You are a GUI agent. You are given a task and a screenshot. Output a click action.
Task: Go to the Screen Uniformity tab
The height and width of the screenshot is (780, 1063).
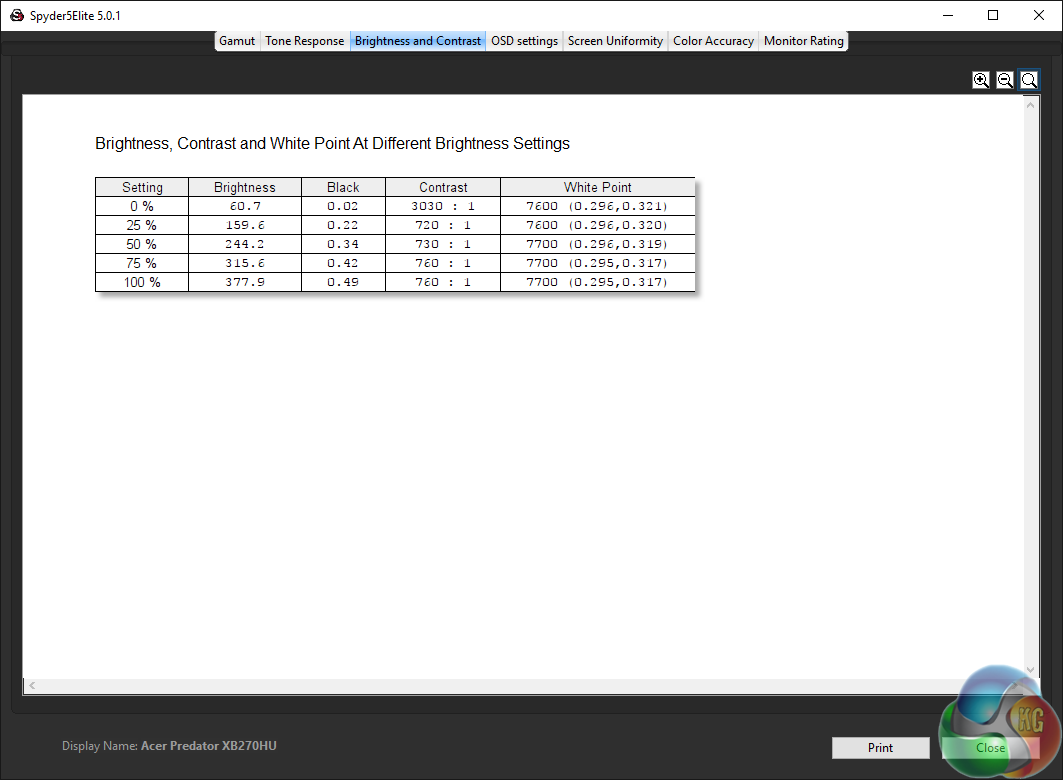(615, 41)
